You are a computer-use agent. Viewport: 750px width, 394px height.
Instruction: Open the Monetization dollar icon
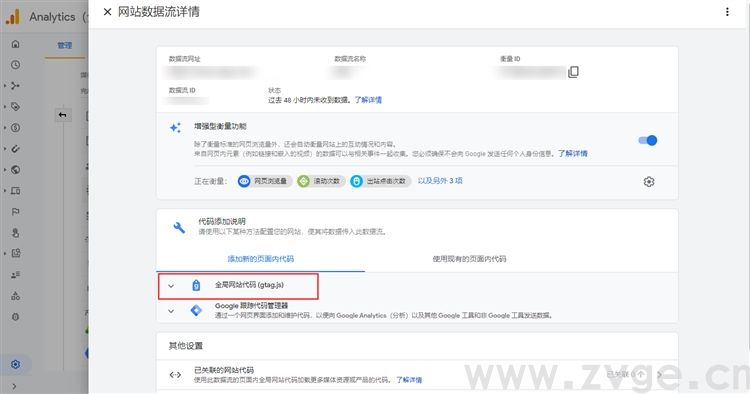pos(15,128)
